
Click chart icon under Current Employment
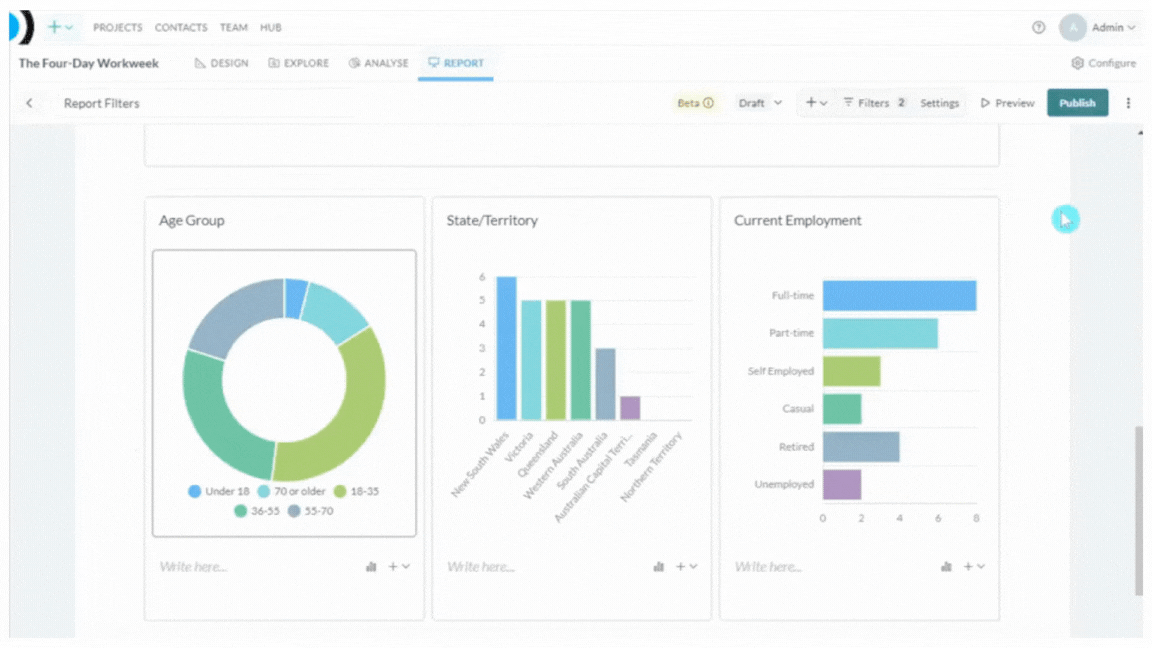click(946, 566)
